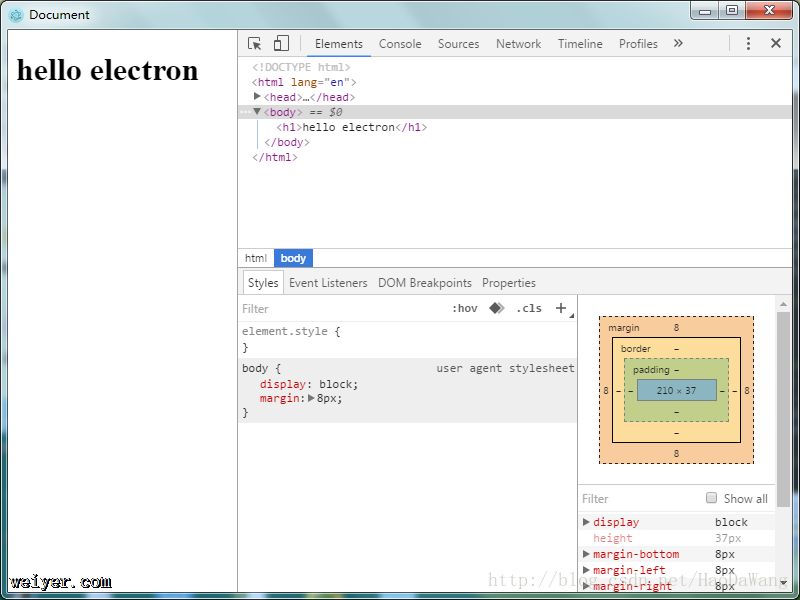Click the bottom margin value 8 in box model

677,454
